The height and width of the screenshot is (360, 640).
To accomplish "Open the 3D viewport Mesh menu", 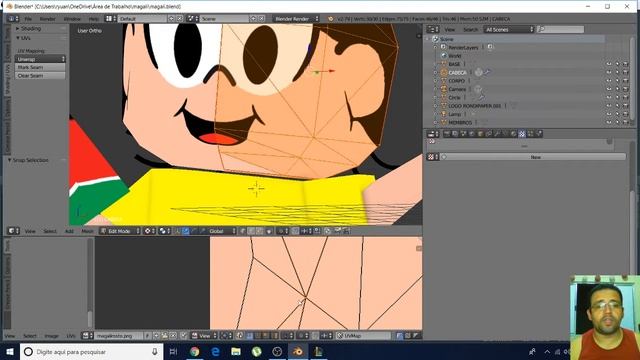I will pos(87,231).
